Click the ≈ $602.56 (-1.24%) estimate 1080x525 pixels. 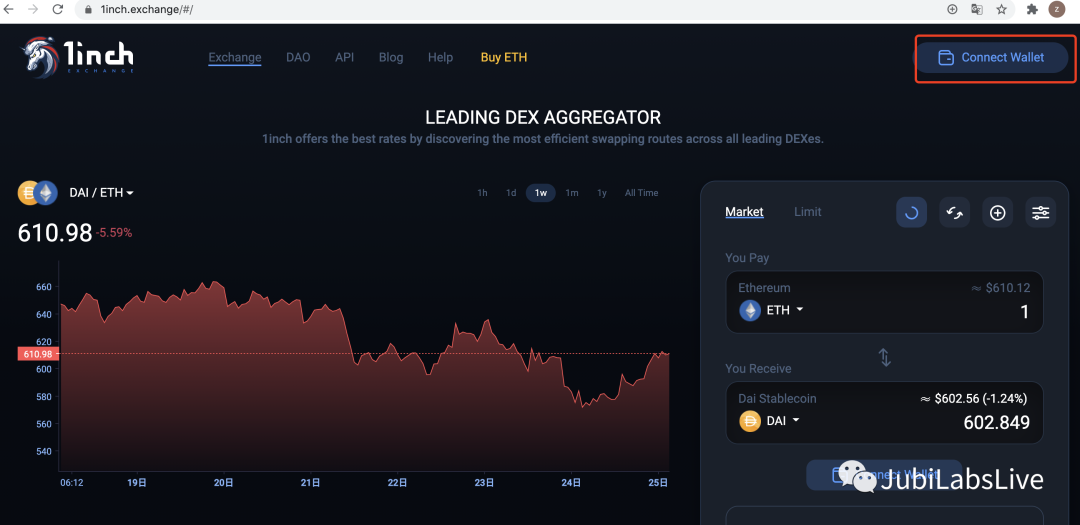pyautogui.click(x=974, y=398)
